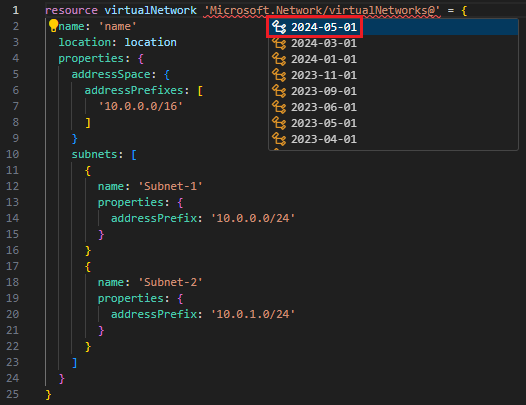Click the 'resource' keyword on line 1

(71, 10)
